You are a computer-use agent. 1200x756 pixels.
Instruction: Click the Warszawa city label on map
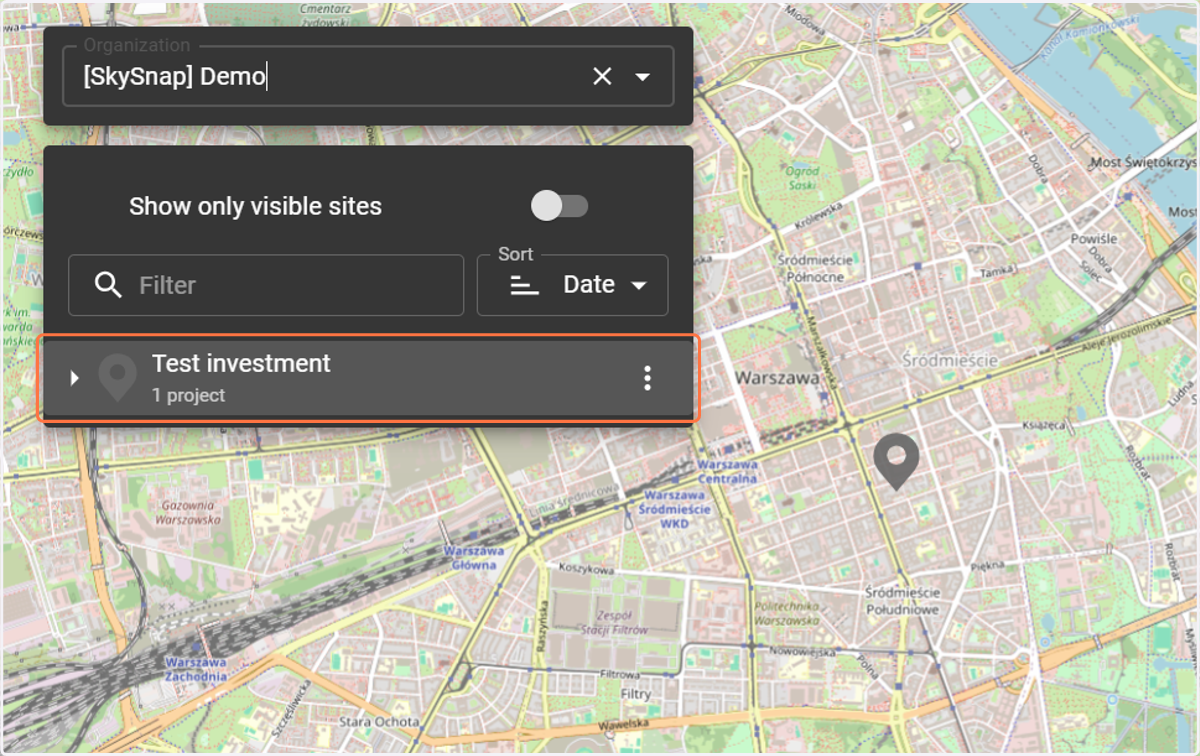[x=777, y=378]
